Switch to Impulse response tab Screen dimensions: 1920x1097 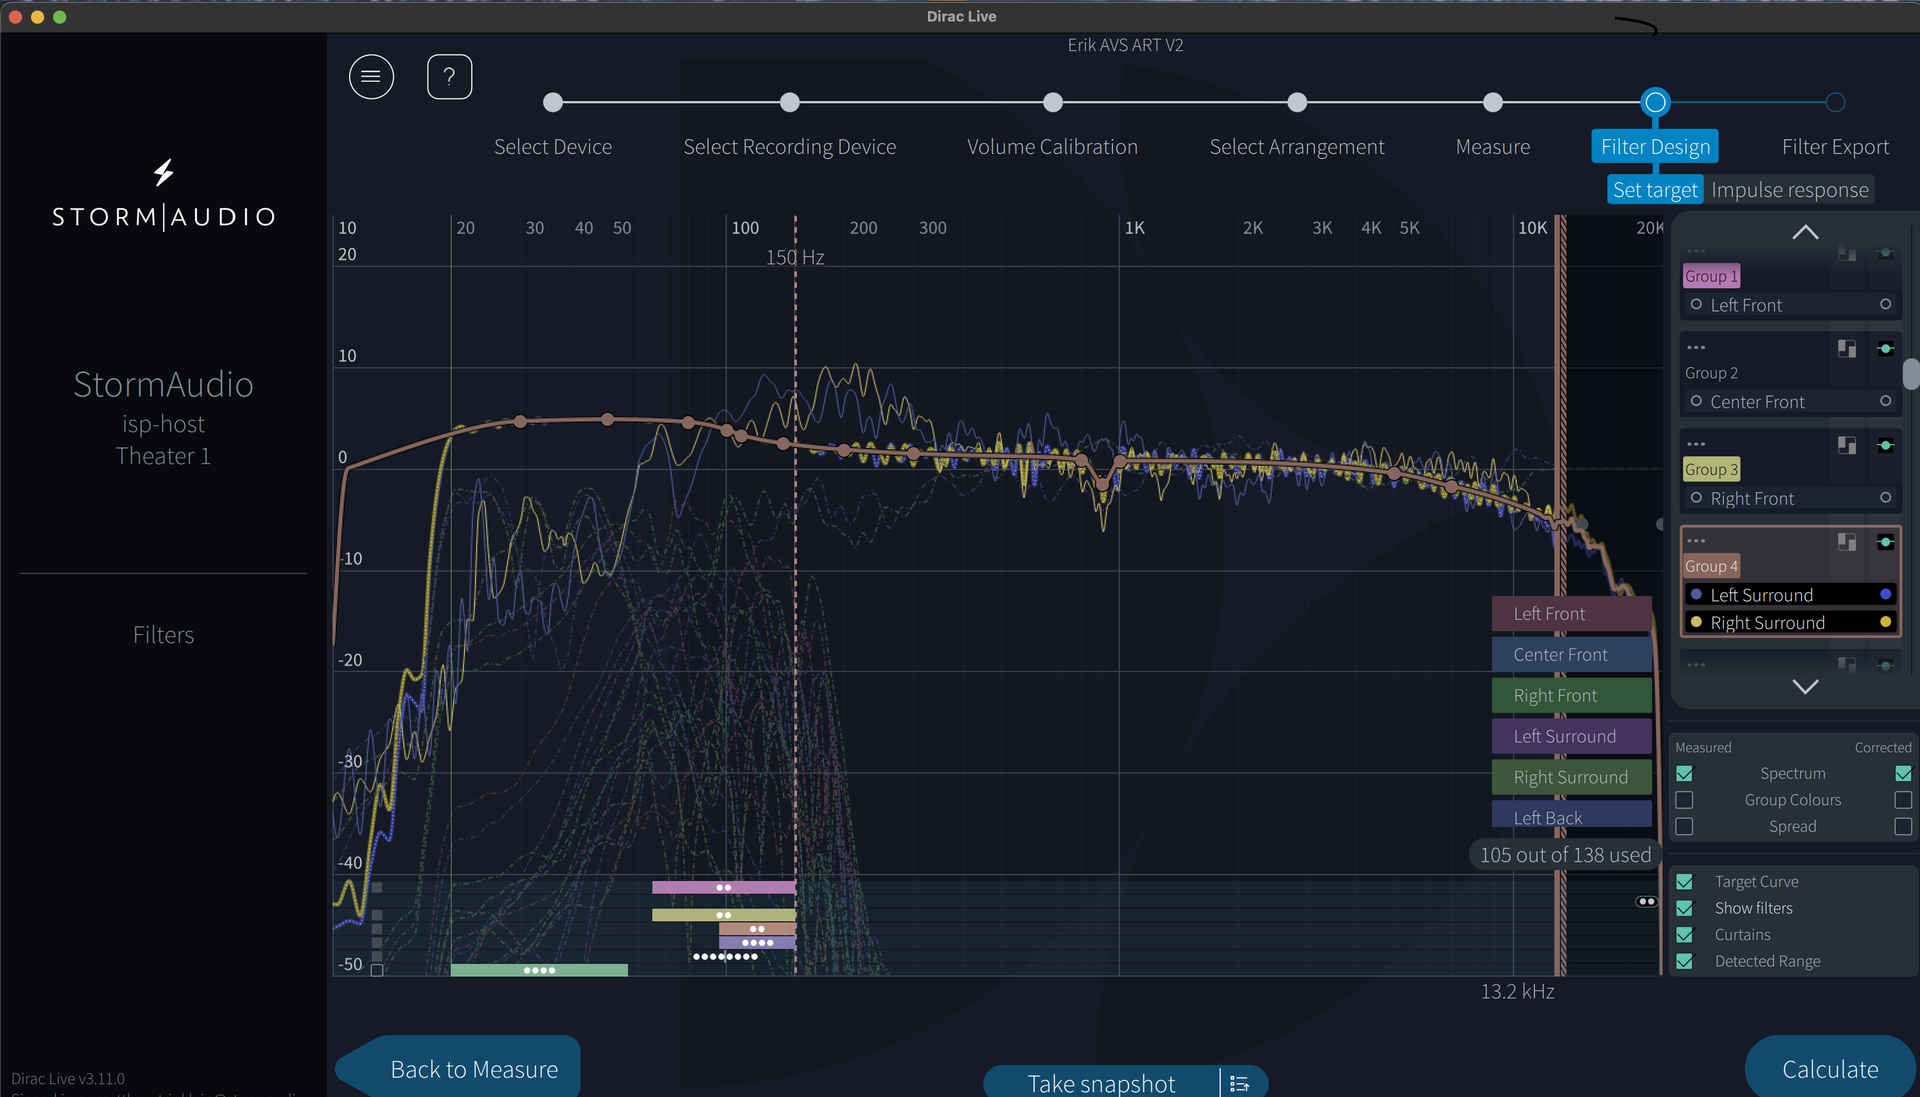1789,190
